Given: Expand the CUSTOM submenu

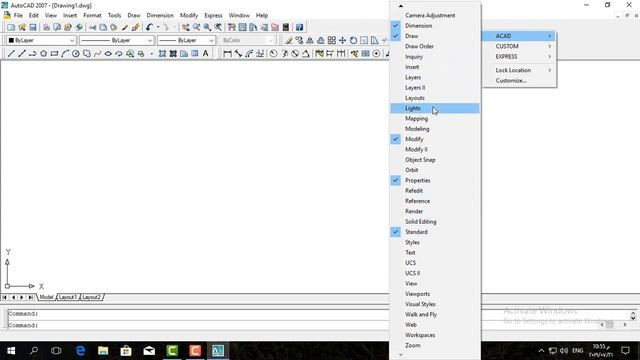Looking at the screenshot, I should click(x=519, y=46).
